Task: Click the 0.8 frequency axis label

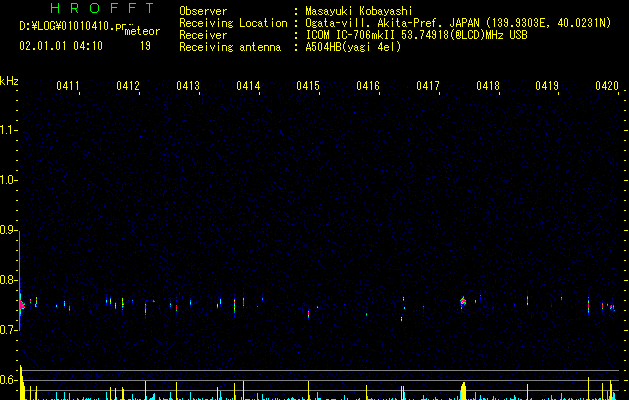Action: tap(7, 280)
